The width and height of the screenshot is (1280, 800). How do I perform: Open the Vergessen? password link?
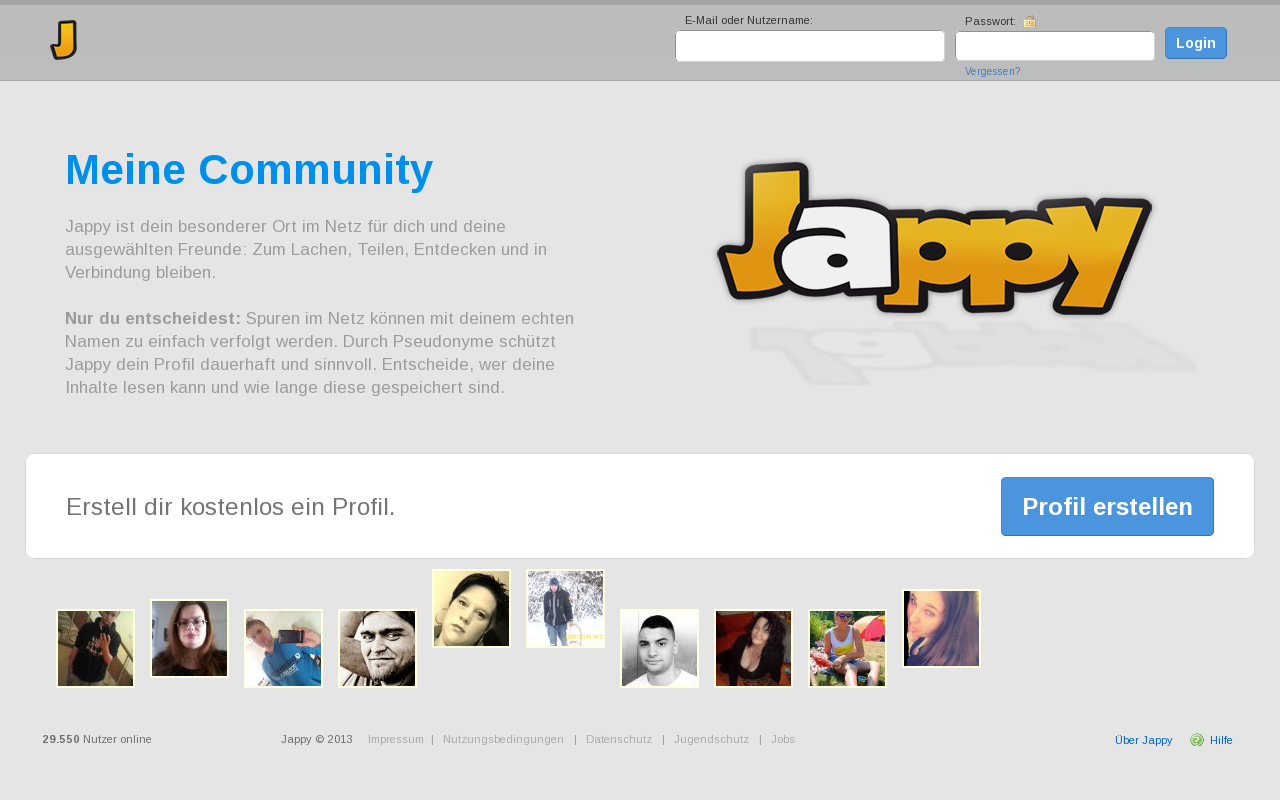993,72
